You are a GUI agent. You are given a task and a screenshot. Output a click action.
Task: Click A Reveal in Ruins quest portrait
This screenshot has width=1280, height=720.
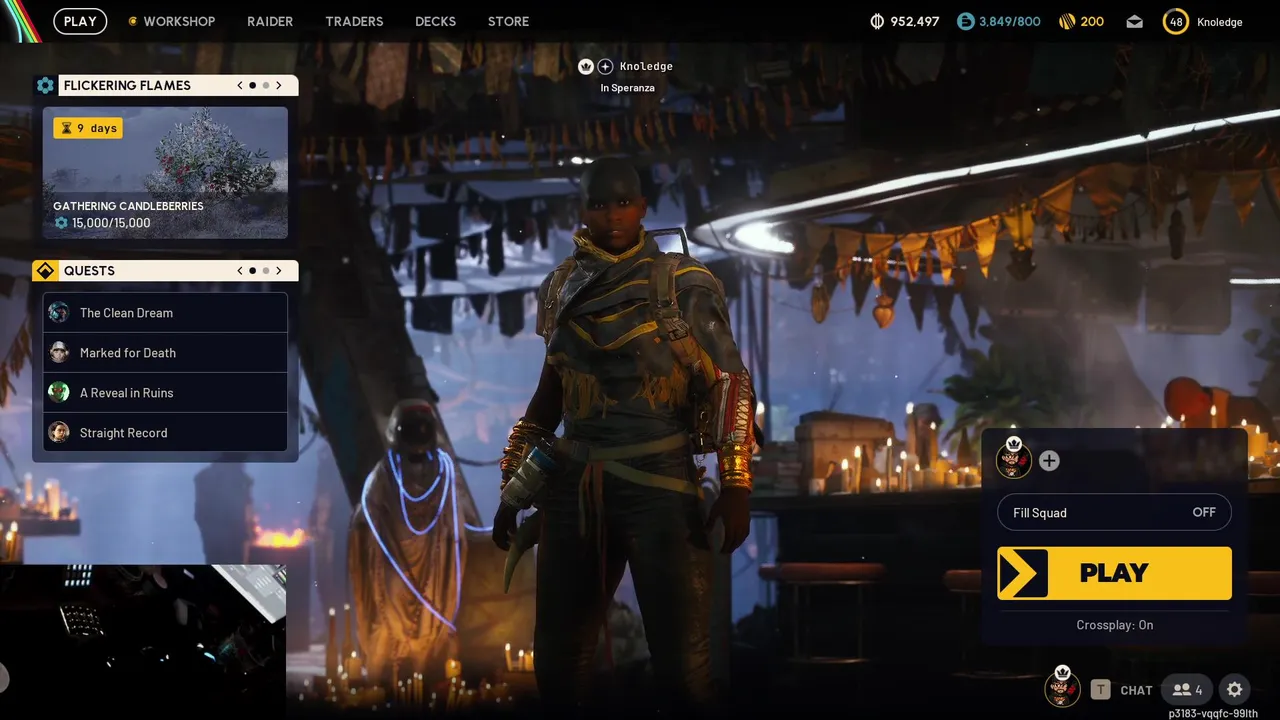[59, 392]
